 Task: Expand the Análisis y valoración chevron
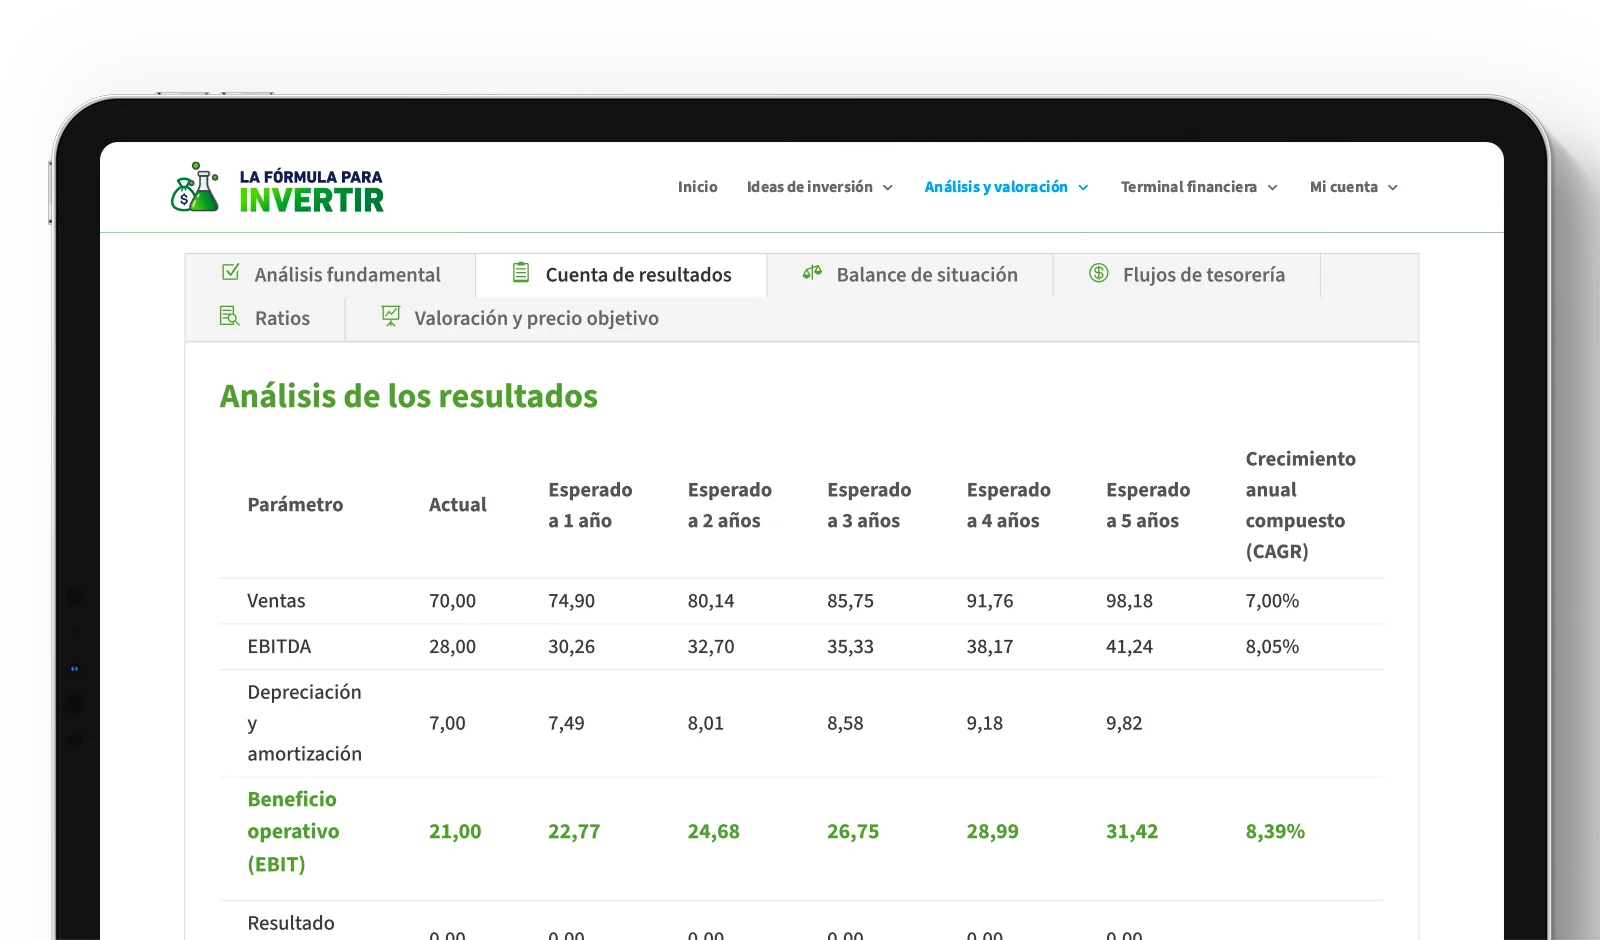click(x=1083, y=188)
